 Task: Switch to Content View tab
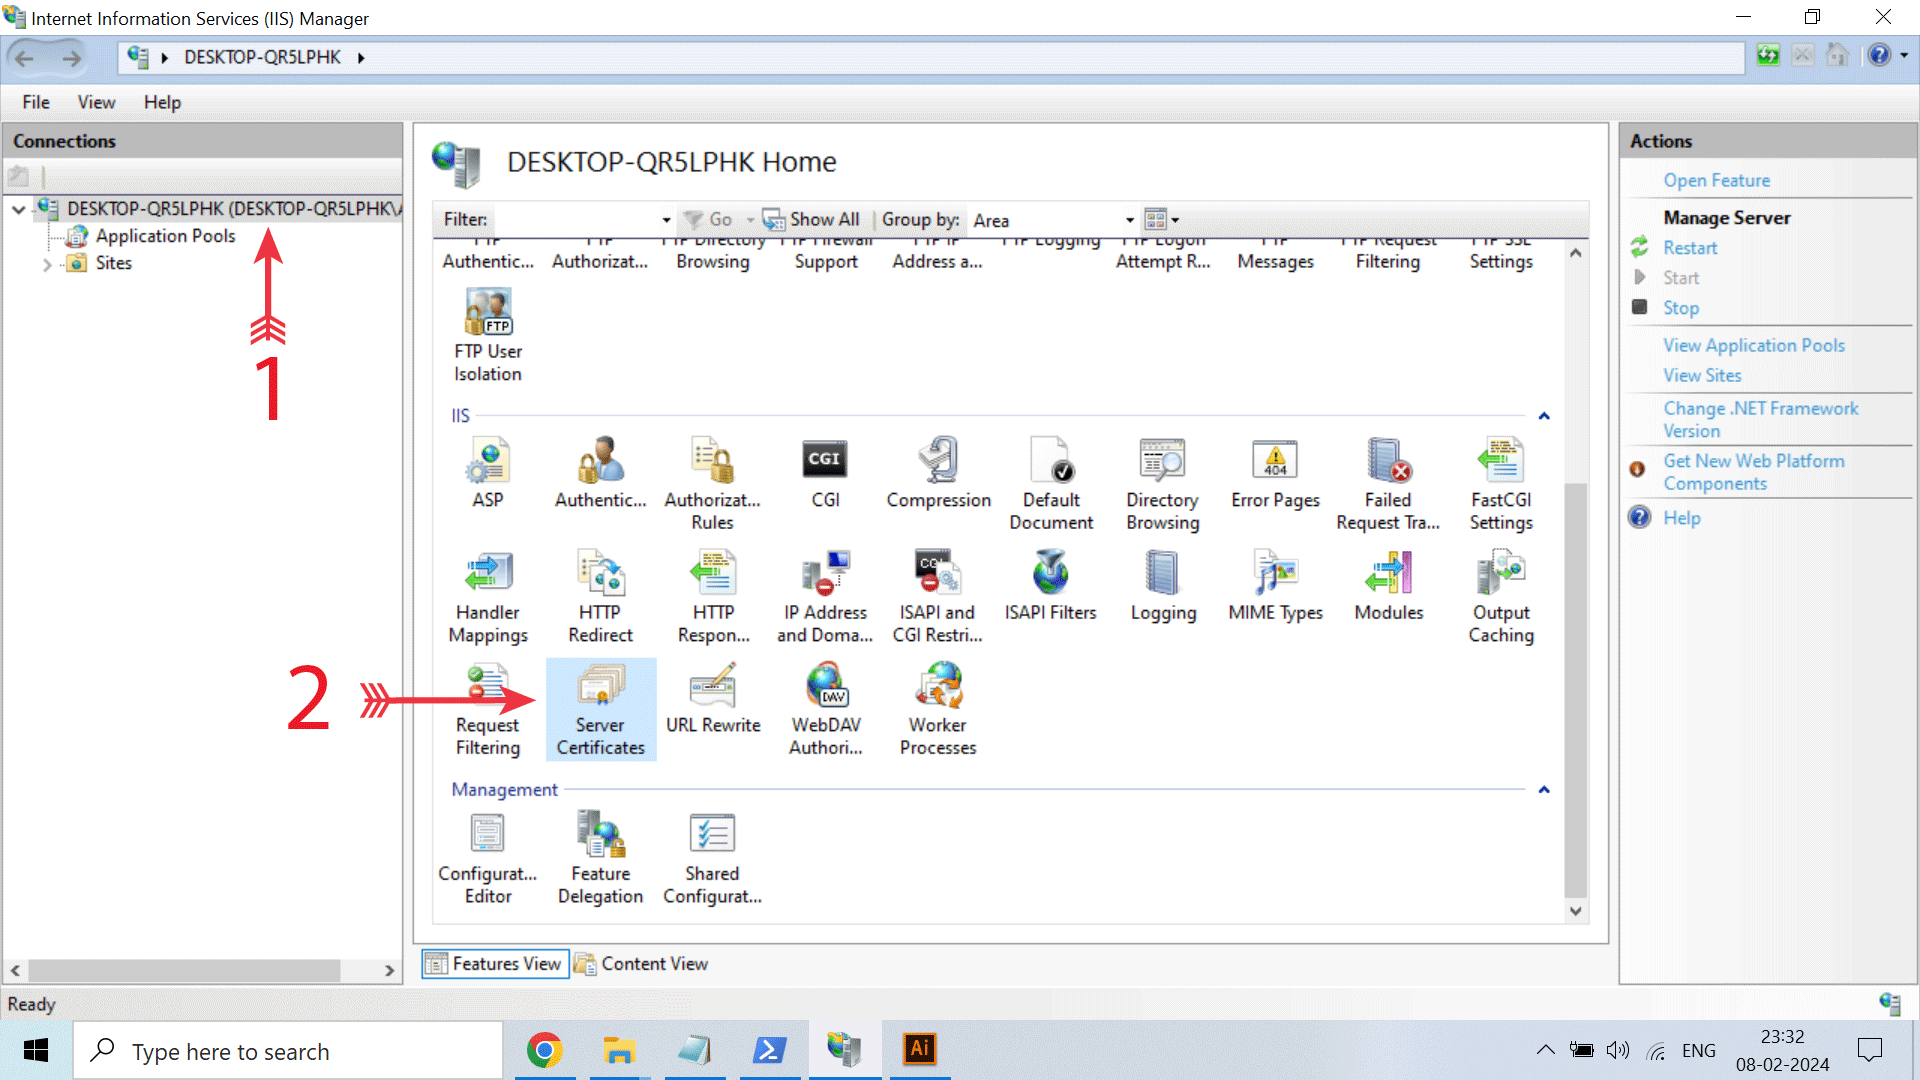click(642, 964)
